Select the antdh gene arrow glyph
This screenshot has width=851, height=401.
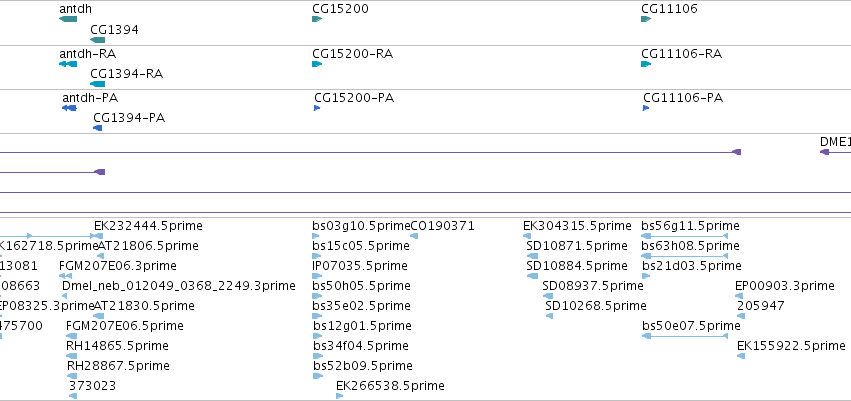pyautogui.click(x=68, y=19)
